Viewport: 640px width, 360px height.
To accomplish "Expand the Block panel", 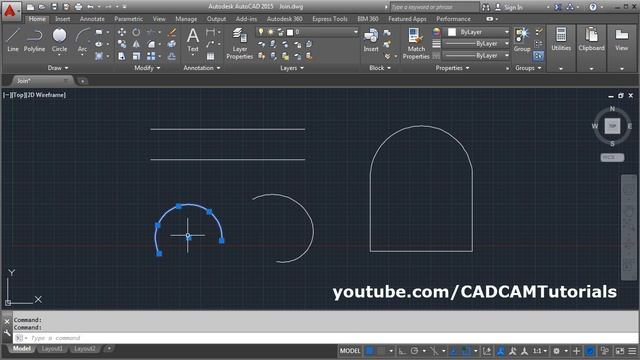I will coord(380,68).
